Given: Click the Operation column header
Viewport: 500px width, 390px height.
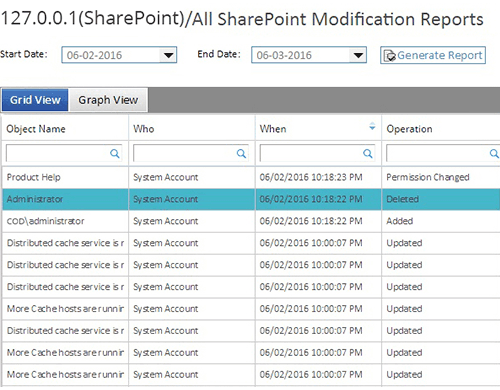Looking at the screenshot, I should (441, 129).
